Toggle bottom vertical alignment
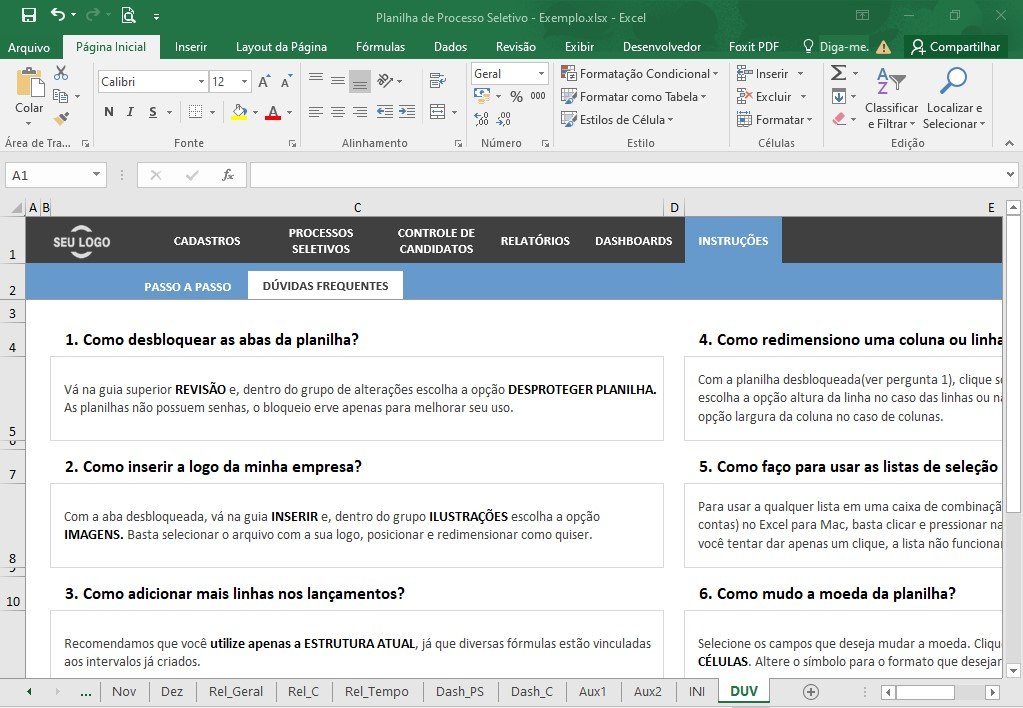 [359, 82]
